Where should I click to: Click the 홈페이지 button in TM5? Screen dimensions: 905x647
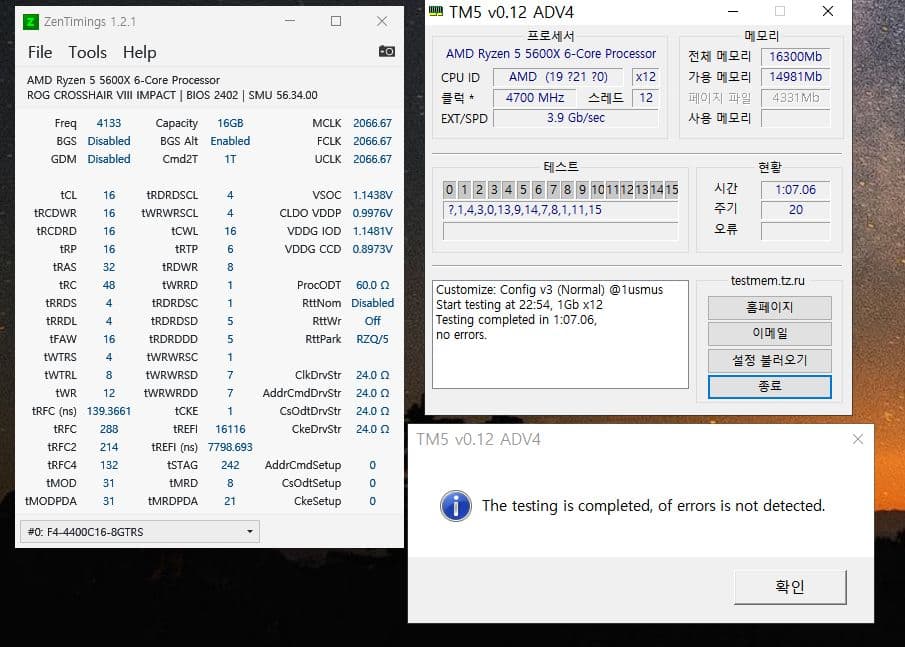click(x=769, y=308)
